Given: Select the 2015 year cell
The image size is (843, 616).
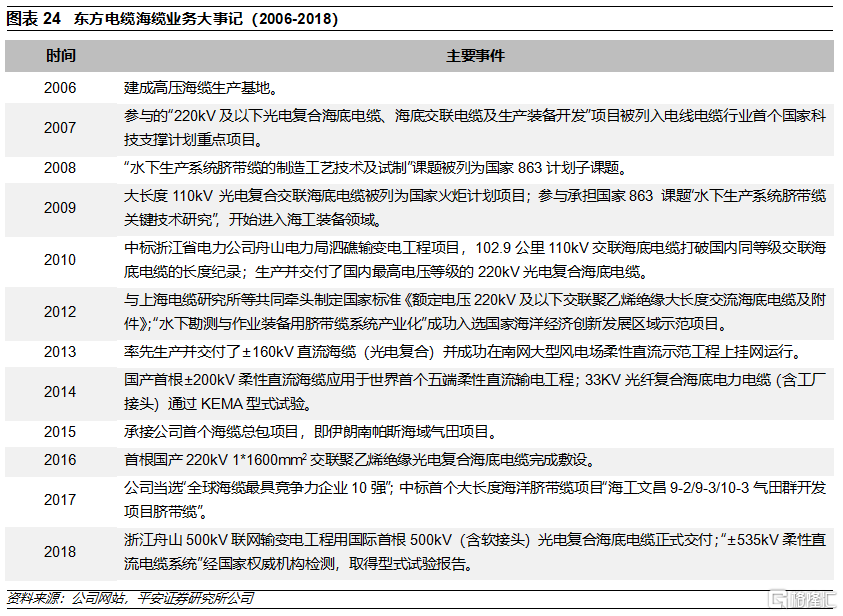Looking at the screenshot, I should pyautogui.click(x=60, y=432).
